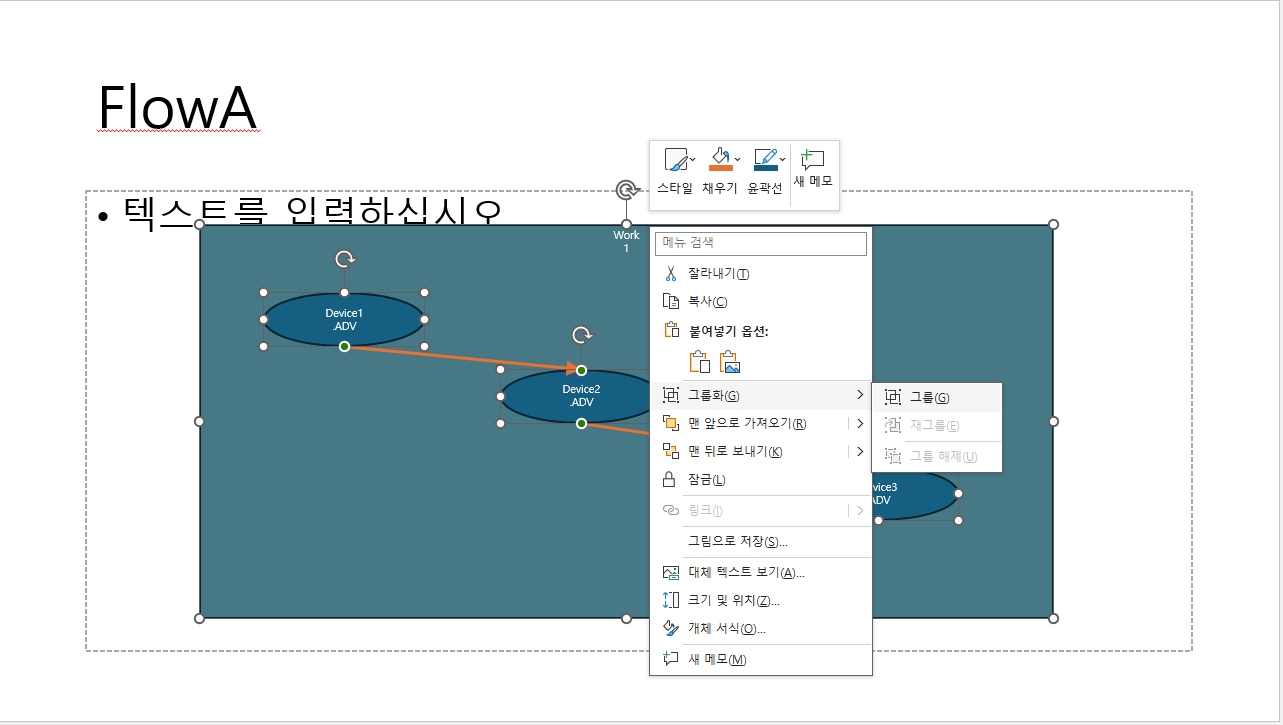Click the 메뉴 검색 search field
Viewport: 1283px width, 725px height.
(x=760, y=243)
